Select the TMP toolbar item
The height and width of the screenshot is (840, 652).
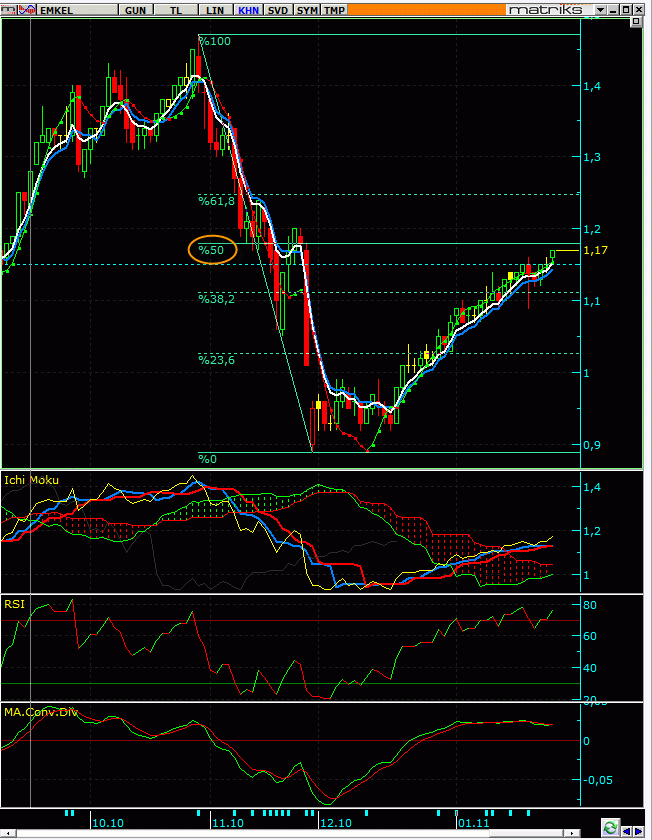(334, 10)
